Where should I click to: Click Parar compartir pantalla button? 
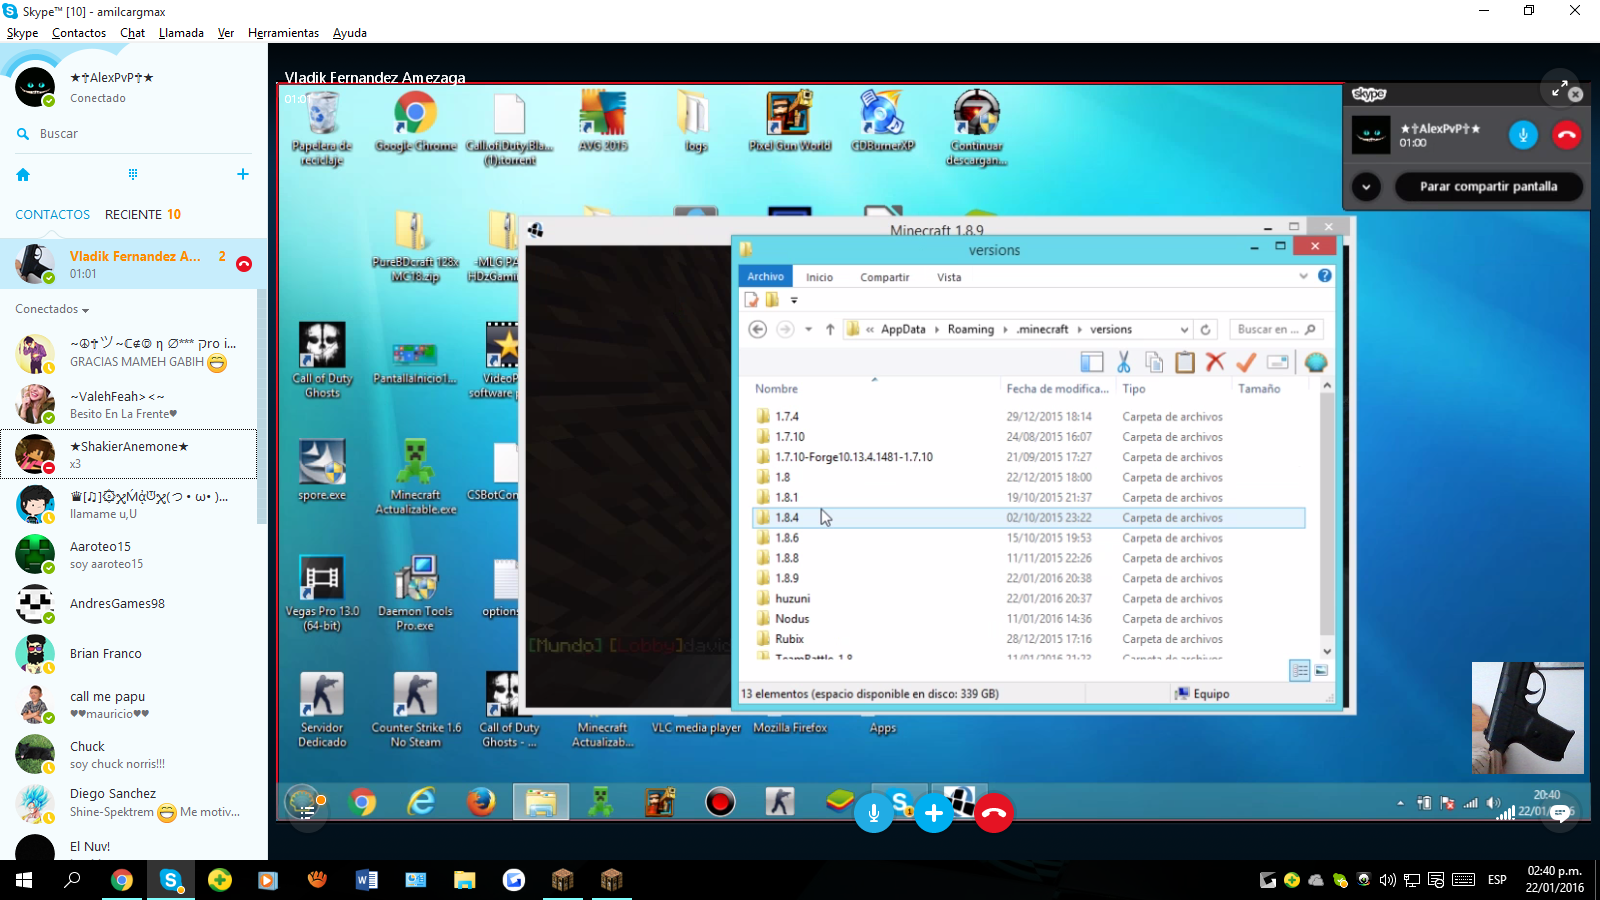[1488, 187]
